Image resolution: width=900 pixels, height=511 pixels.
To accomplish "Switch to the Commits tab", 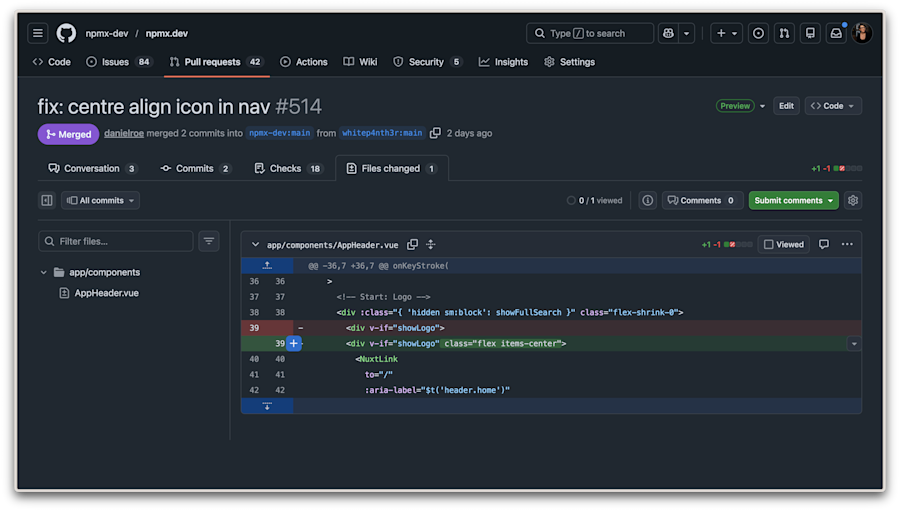I will (x=196, y=168).
